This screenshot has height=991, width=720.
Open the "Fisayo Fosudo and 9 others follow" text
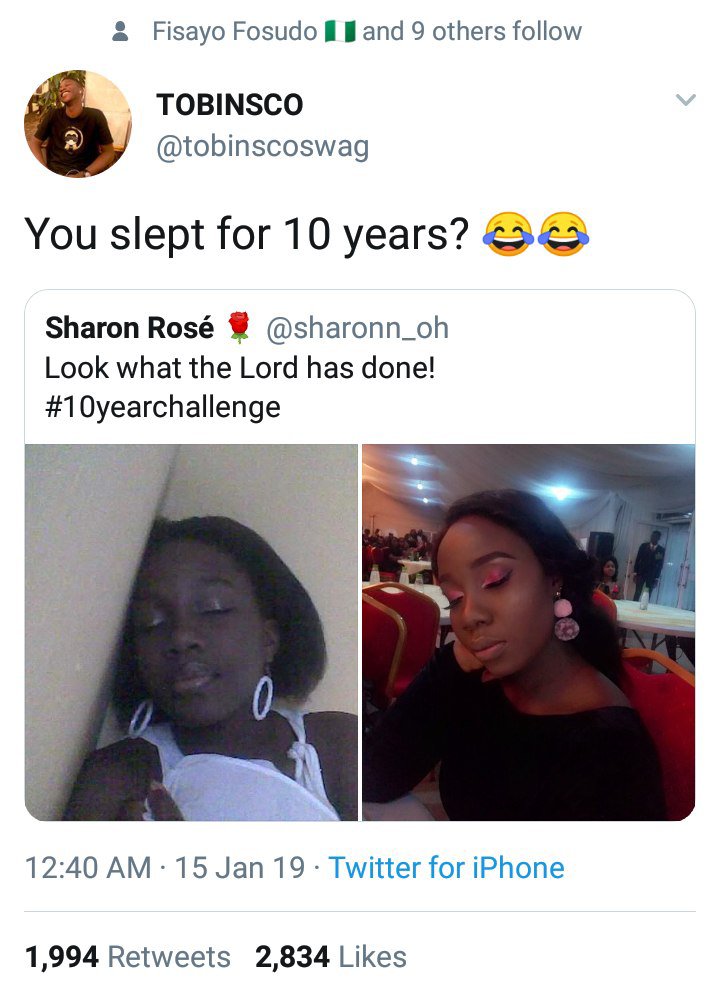(366, 32)
